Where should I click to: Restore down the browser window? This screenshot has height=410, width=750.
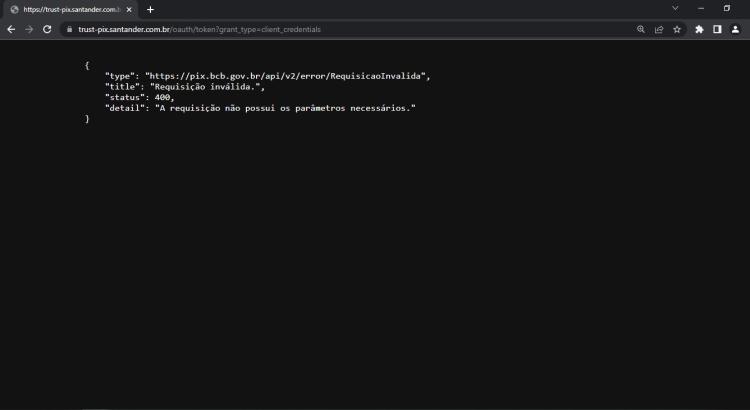[727, 8]
